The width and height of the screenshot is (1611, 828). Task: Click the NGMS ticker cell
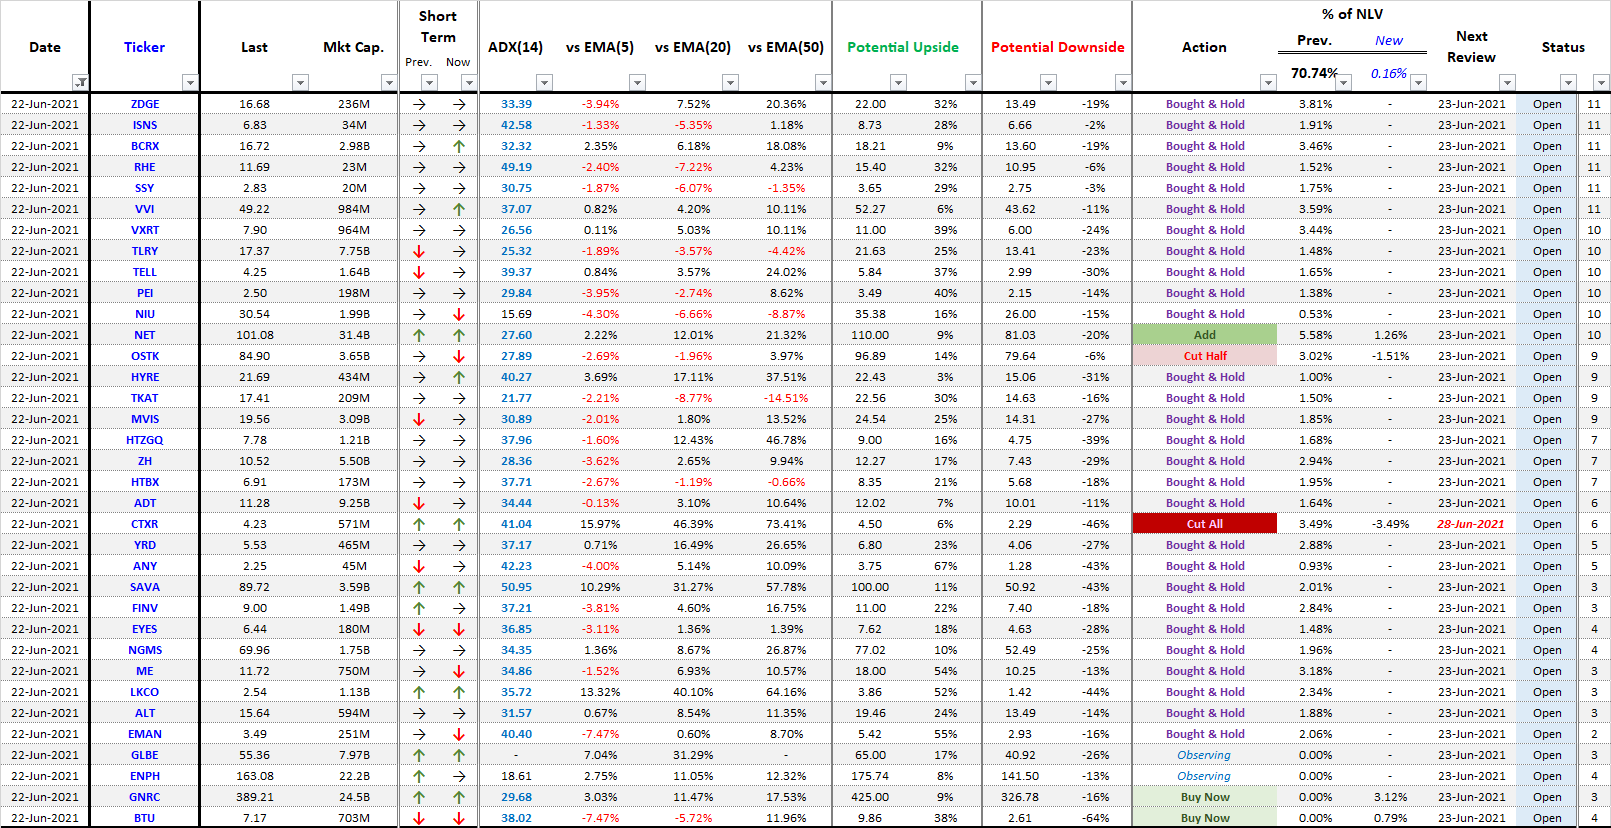tap(145, 650)
